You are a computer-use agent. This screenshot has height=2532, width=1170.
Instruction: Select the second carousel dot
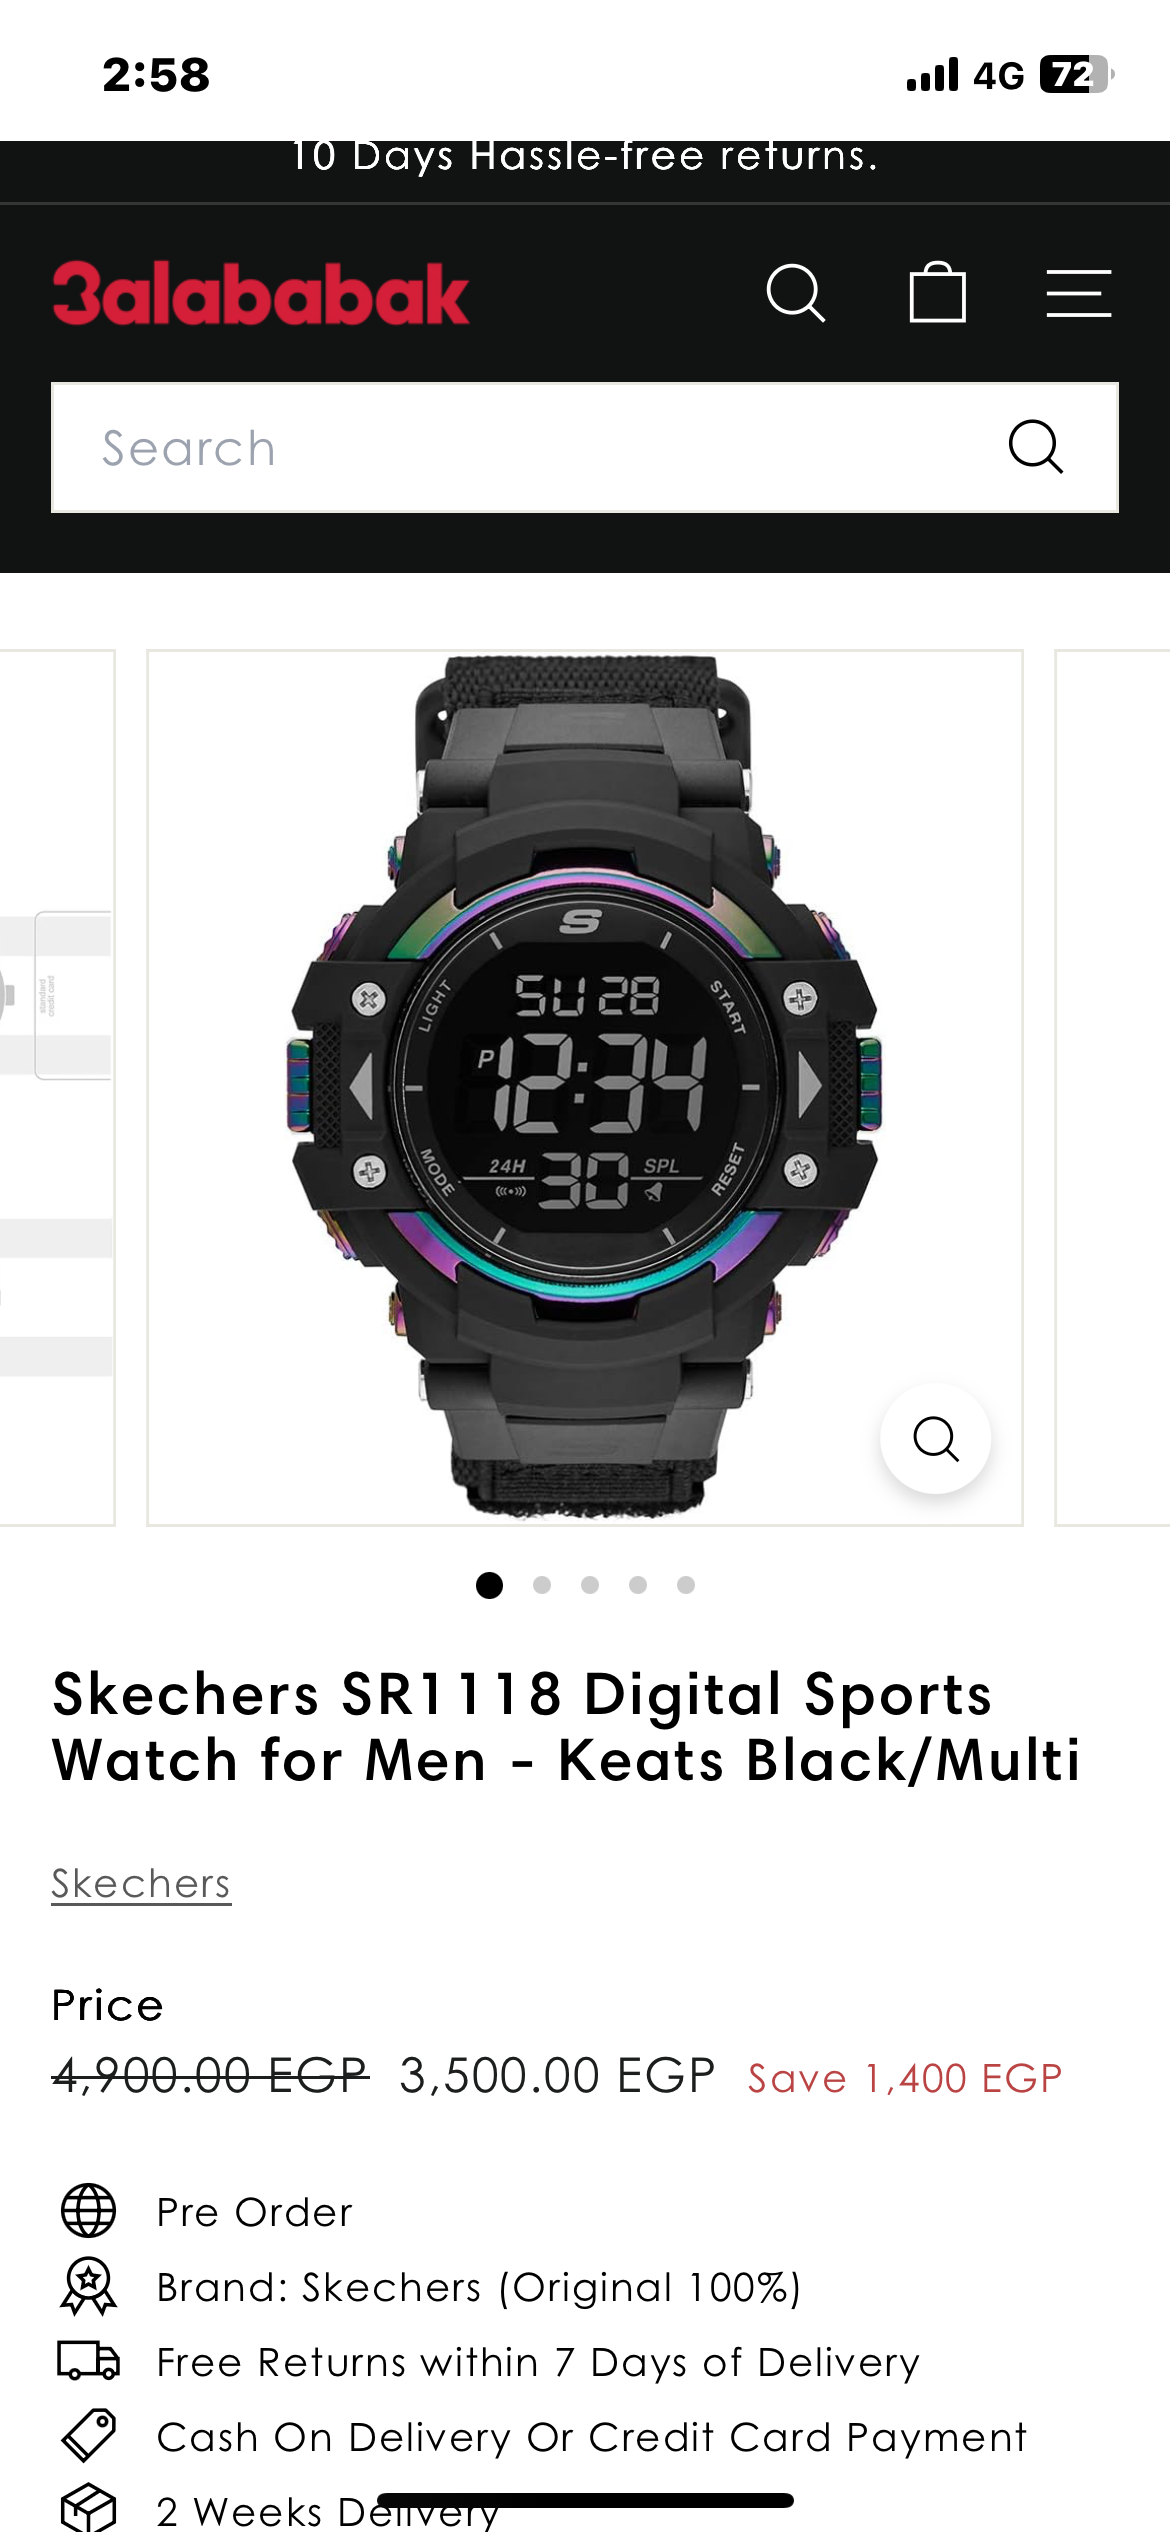pos(542,1585)
